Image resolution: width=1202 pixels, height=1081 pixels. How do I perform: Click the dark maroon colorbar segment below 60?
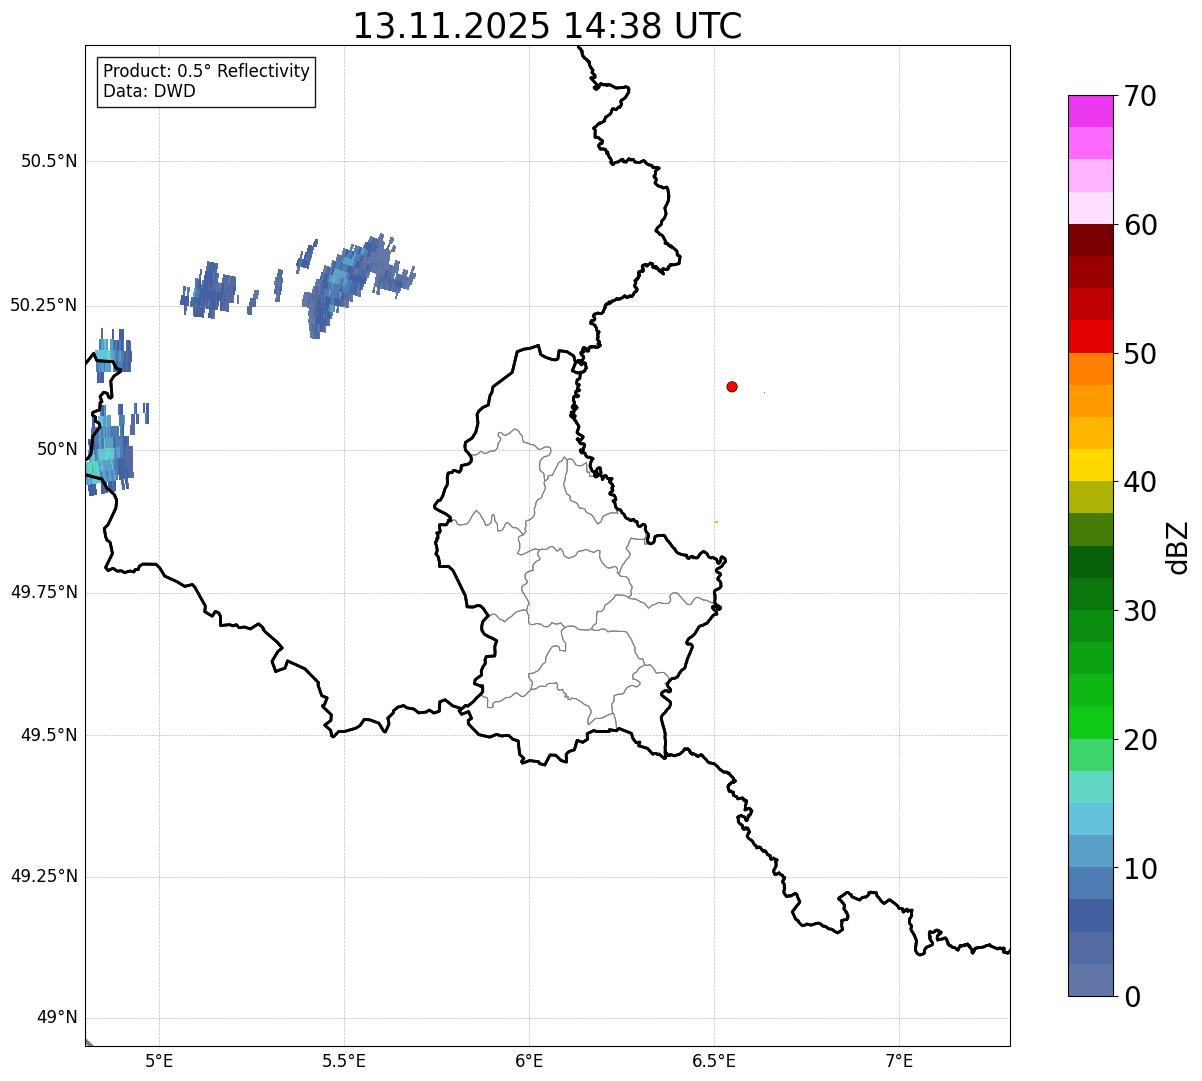point(1090,240)
